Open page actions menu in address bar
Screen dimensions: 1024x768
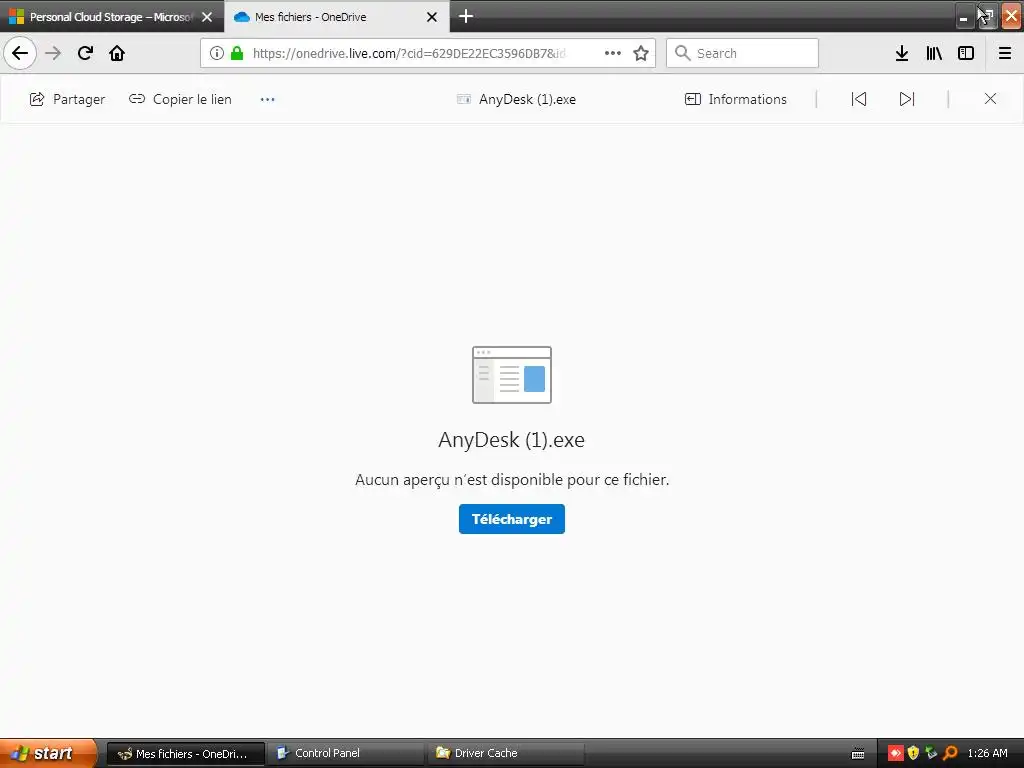(613, 53)
